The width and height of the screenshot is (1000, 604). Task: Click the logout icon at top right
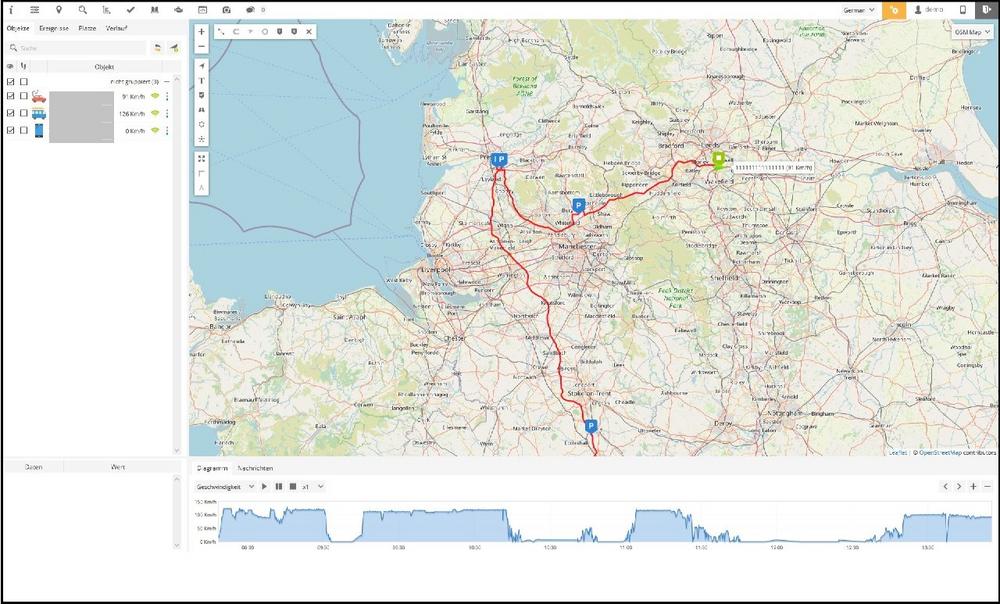click(x=987, y=9)
